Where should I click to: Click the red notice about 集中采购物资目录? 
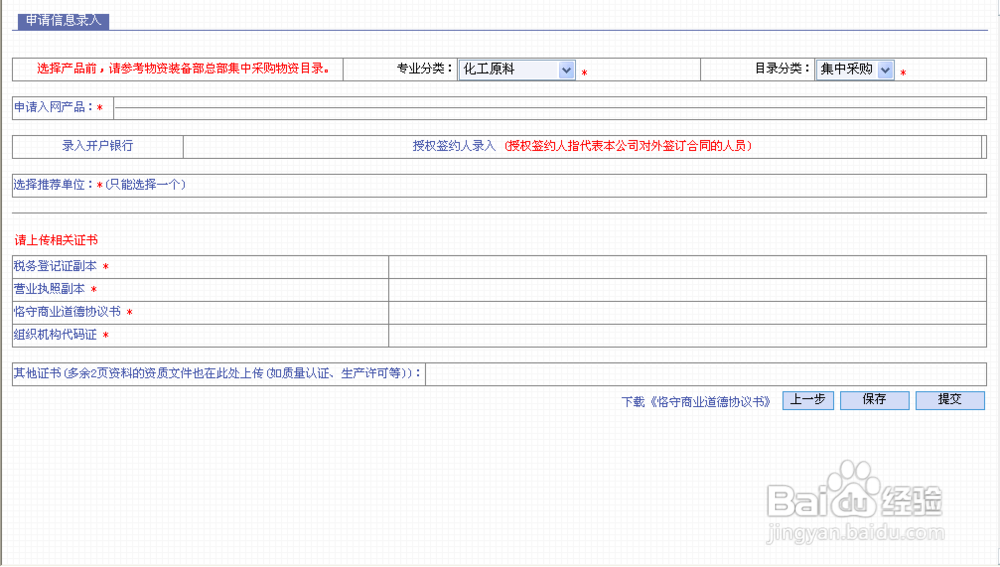point(183,69)
